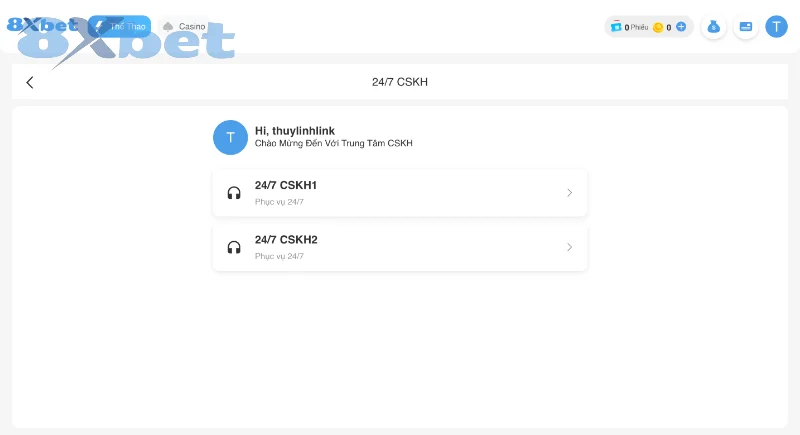Click the Phục vụ 24/7 subtitle under CSKH1
The height and width of the screenshot is (435, 800).
(279, 202)
